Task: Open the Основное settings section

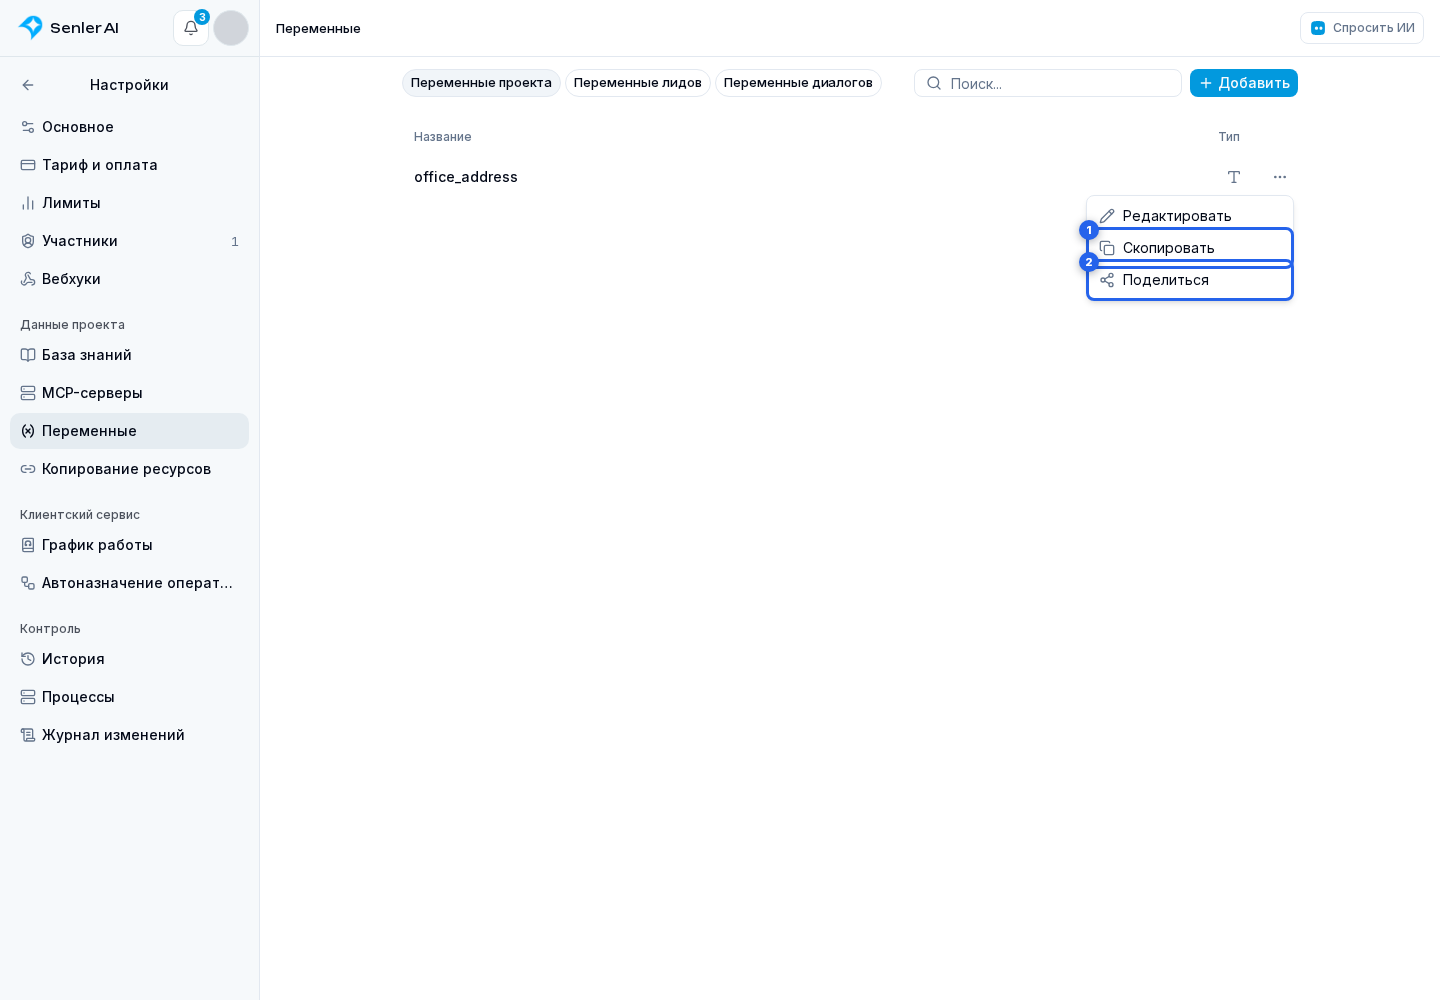Action: point(129,127)
